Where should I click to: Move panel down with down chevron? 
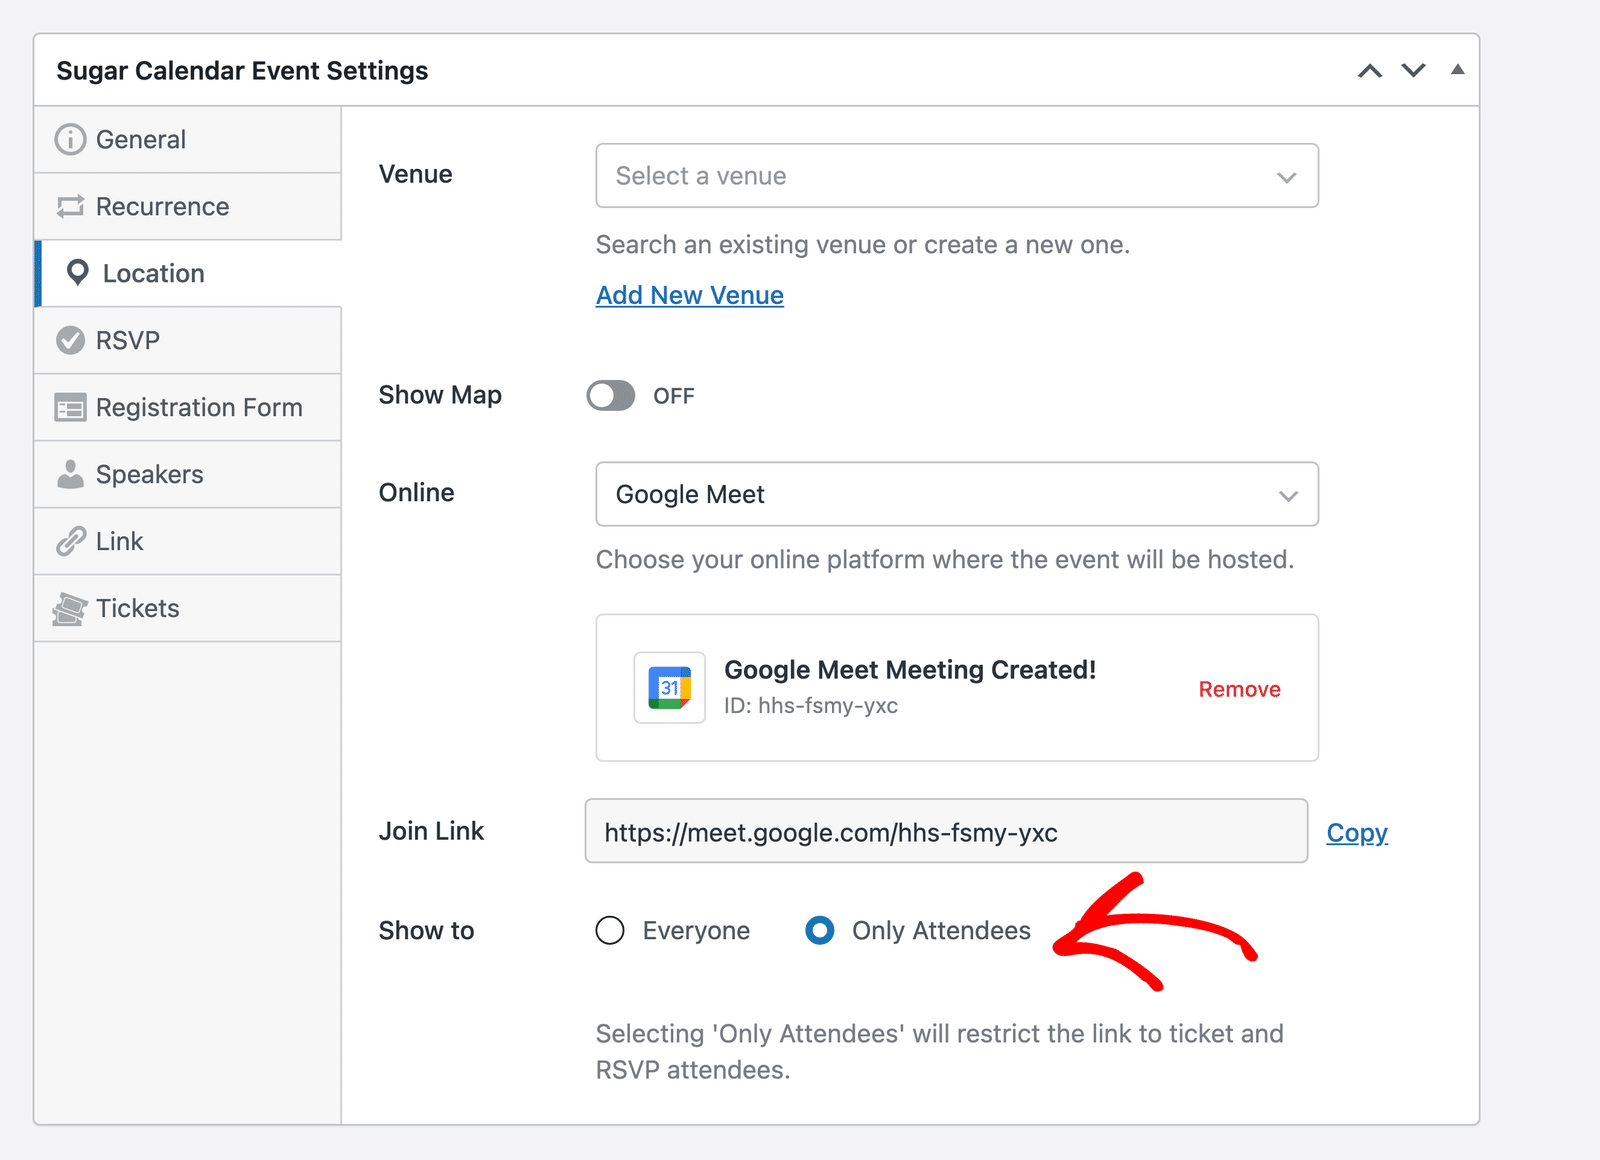(x=1413, y=70)
